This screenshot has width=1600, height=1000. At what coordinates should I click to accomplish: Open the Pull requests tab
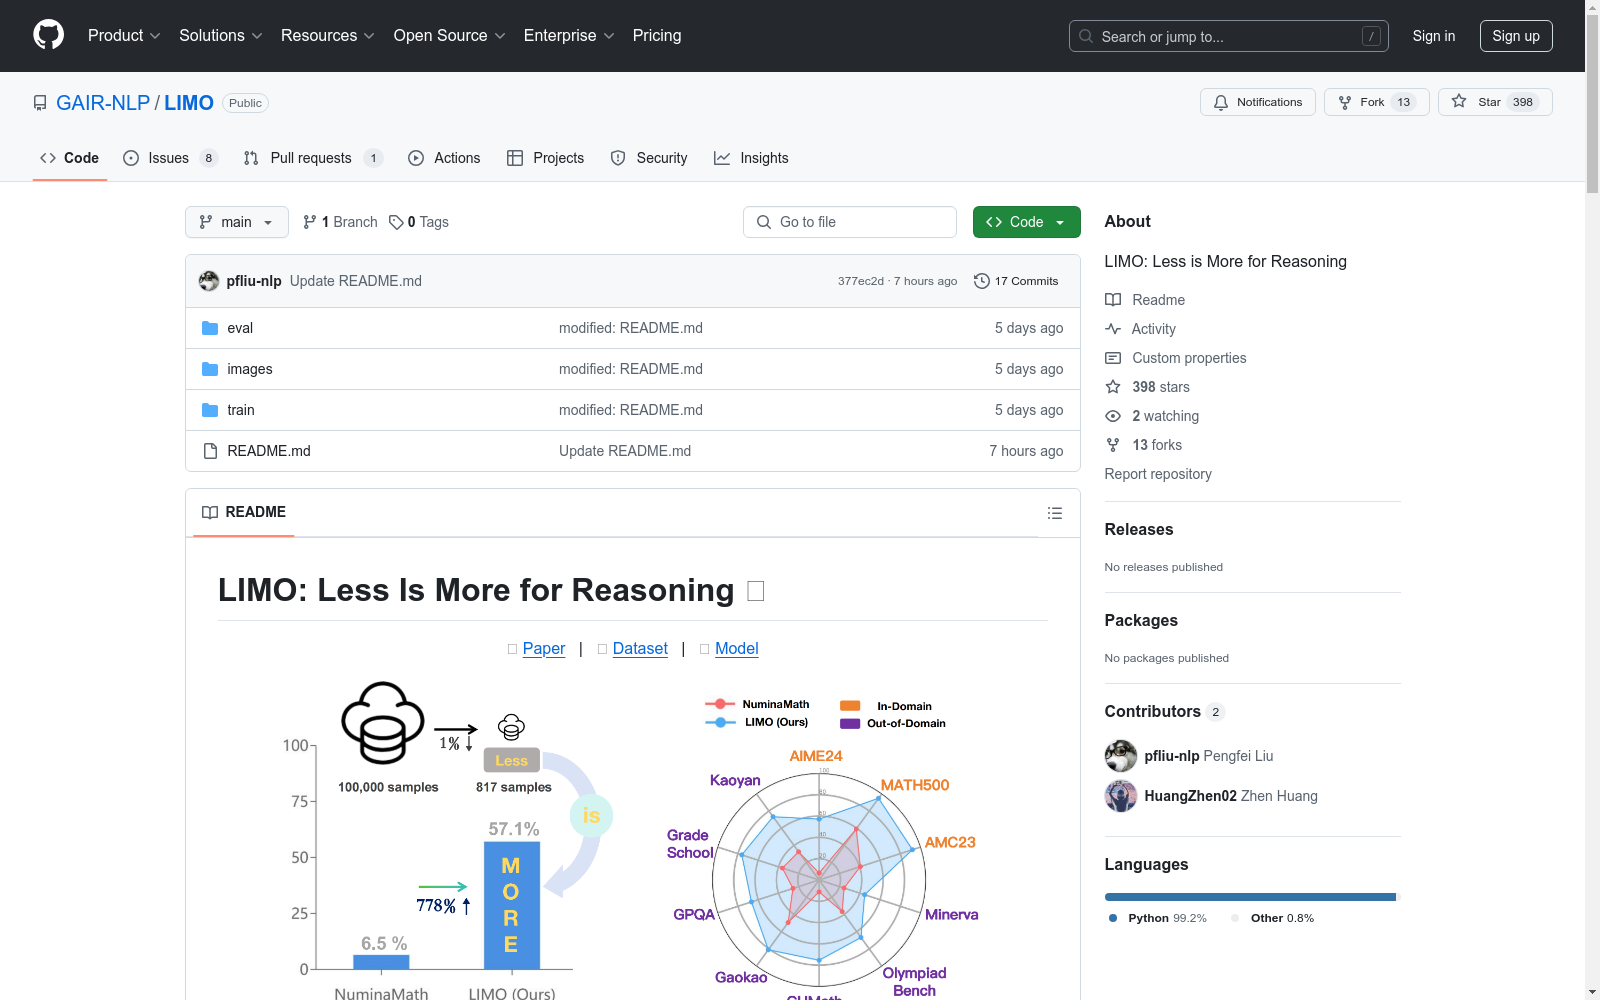tap(313, 158)
